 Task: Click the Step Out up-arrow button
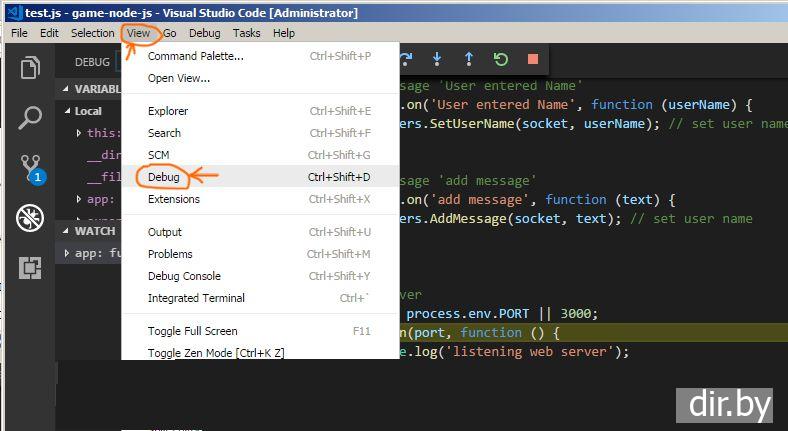(x=468, y=59)
